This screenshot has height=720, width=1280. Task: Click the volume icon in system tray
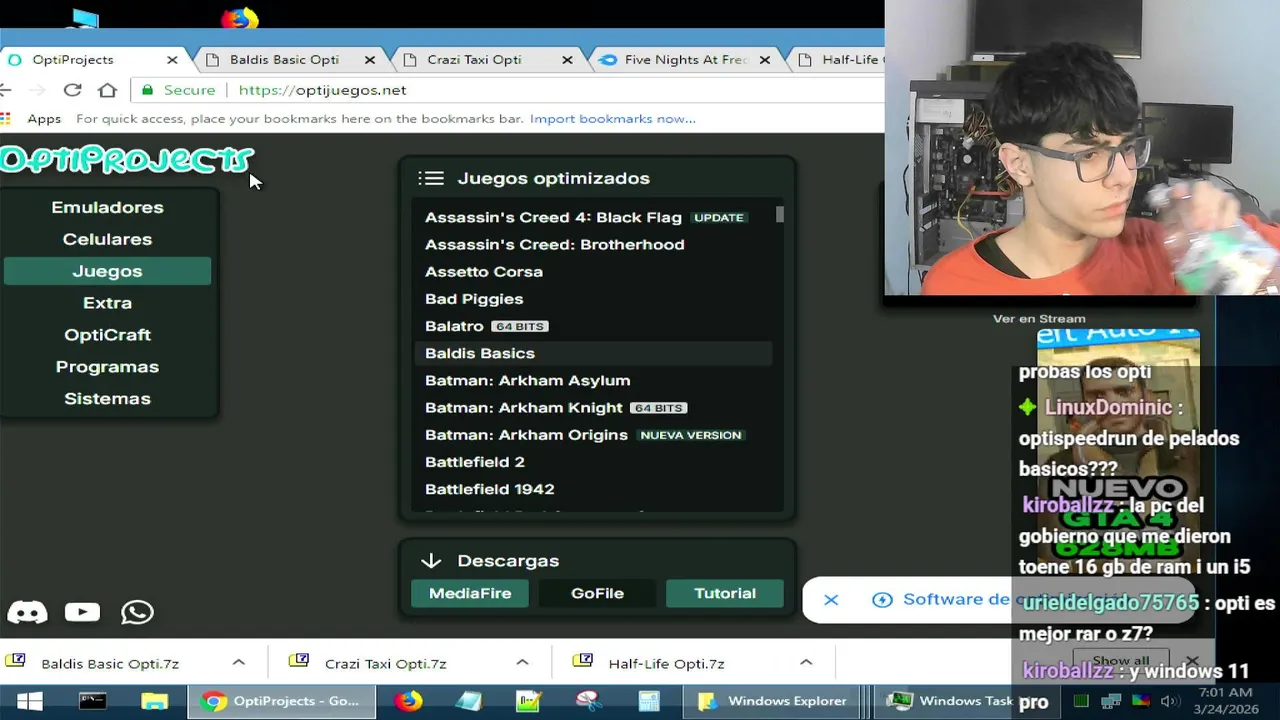(1167, 702)
